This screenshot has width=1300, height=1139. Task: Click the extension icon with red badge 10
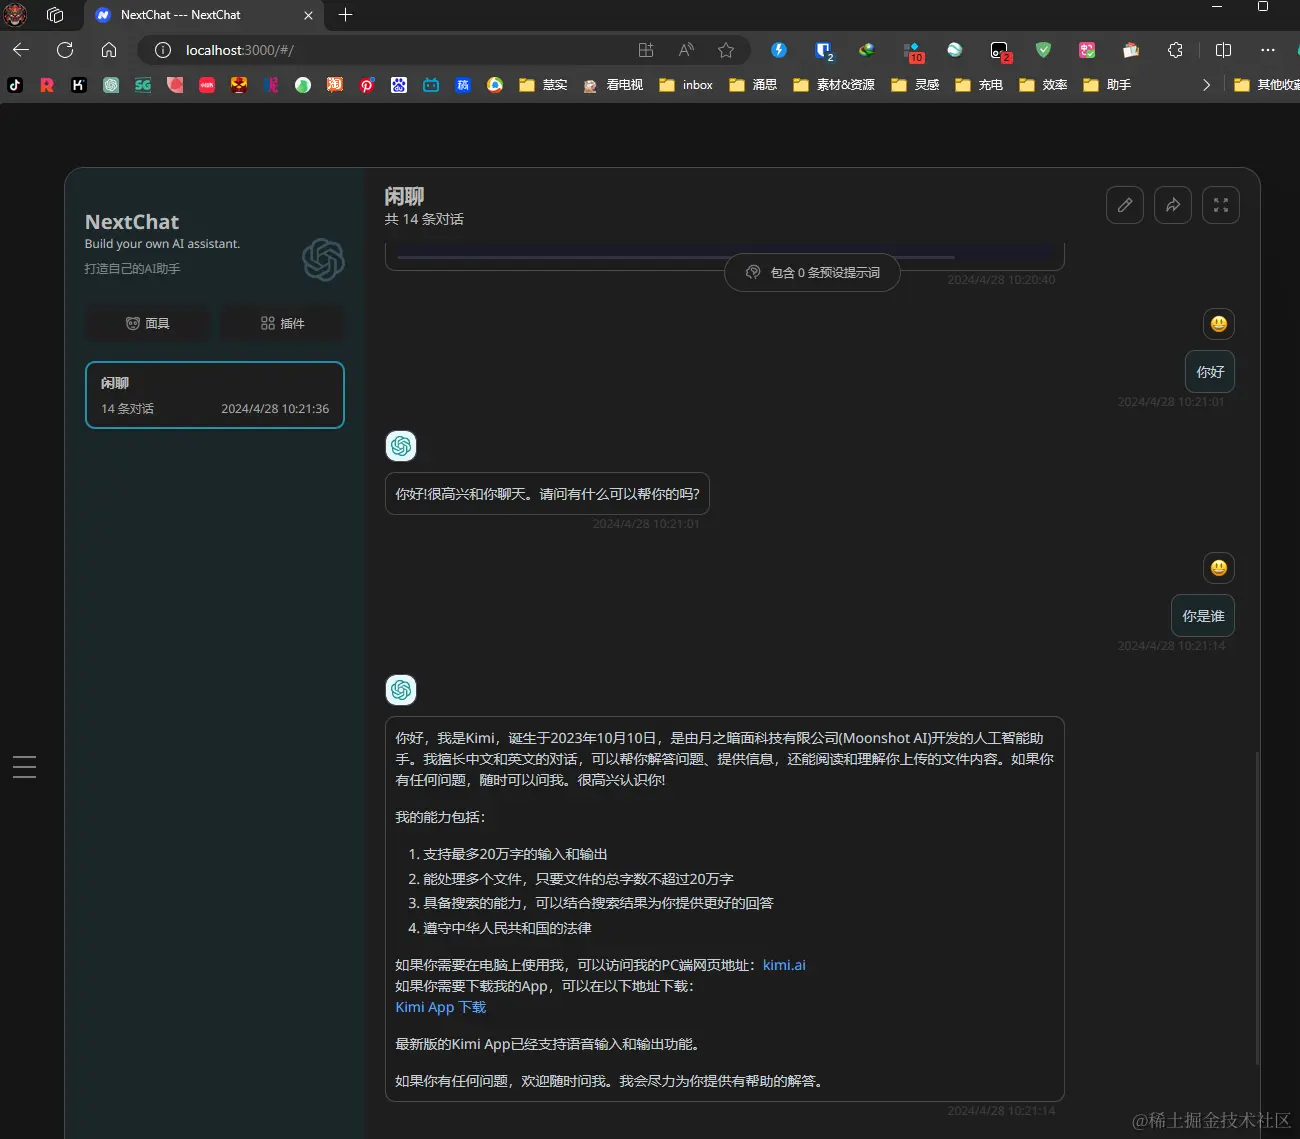pos(912,51)
